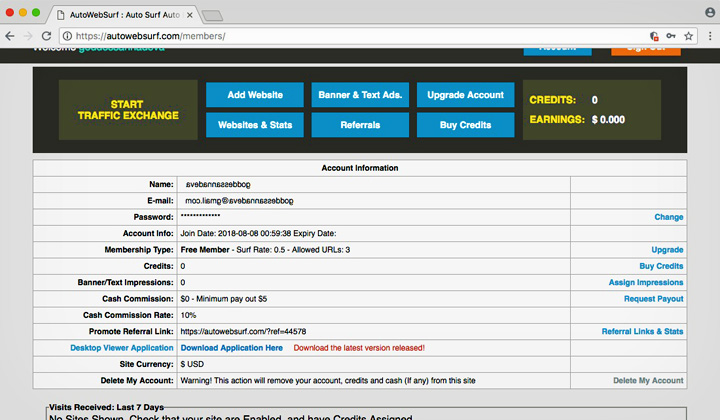Click the Request Payout link
720x420 pixels.
coord(653,299)
